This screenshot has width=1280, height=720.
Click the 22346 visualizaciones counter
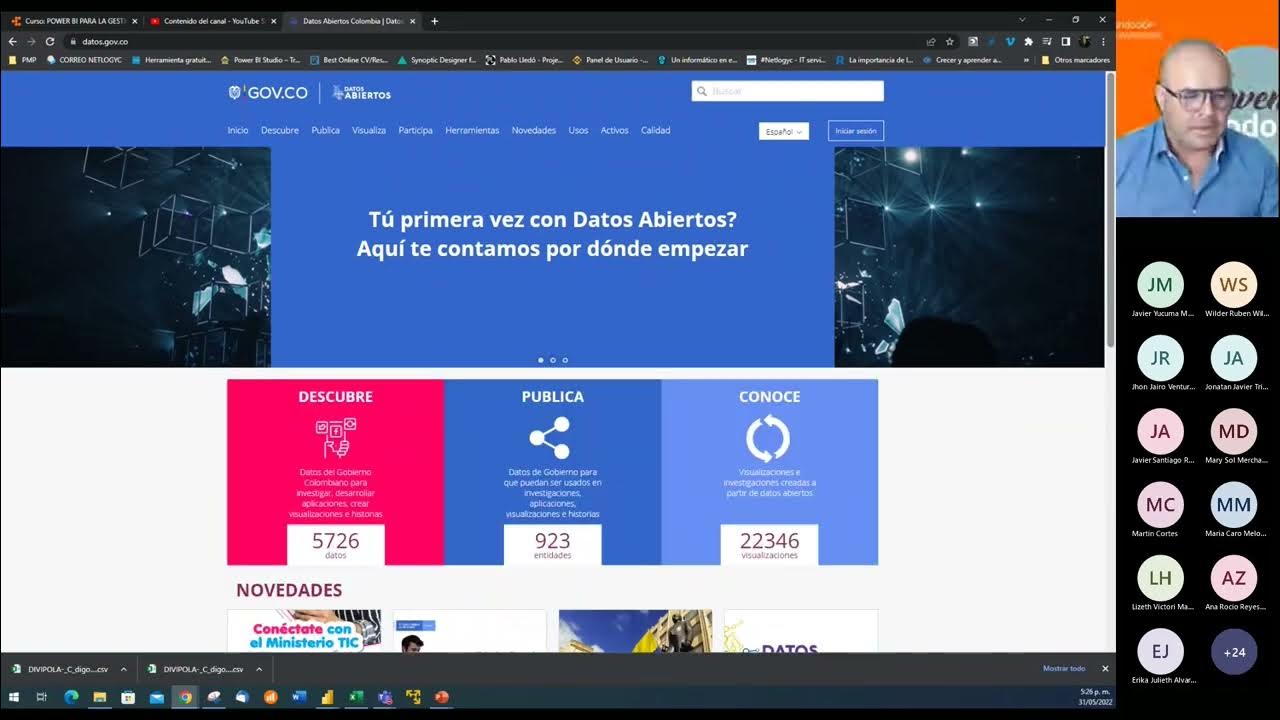(769, 544)
